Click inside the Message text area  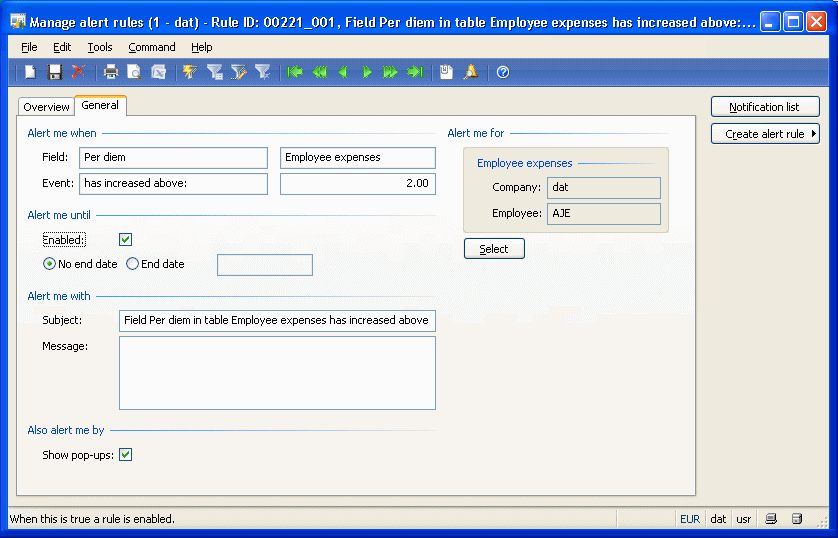tap(277, 373)
